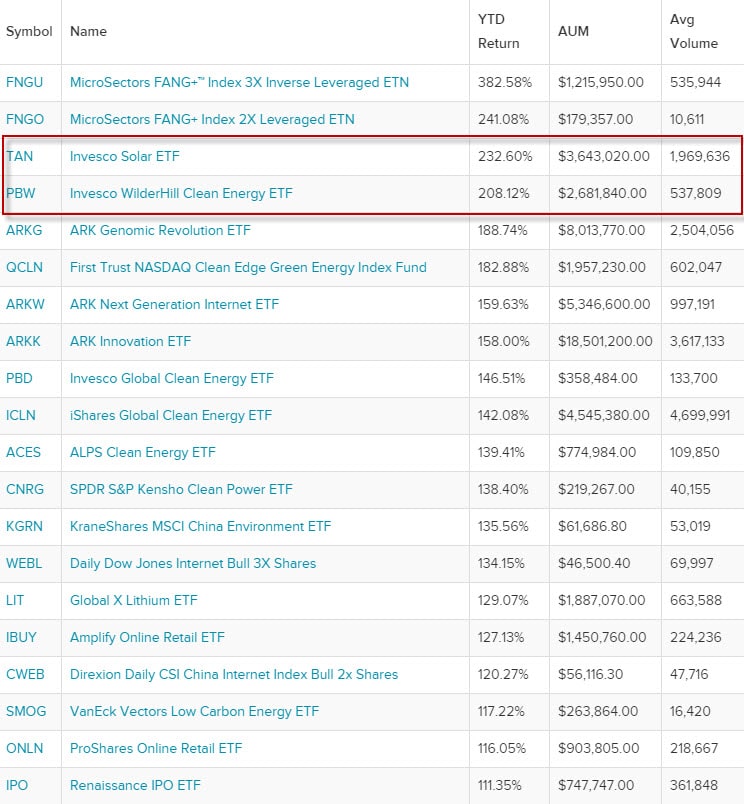Click the PBW ticker symbol
Image resolution: width=744 pixels, height=804 pixels.
point(21,193)
